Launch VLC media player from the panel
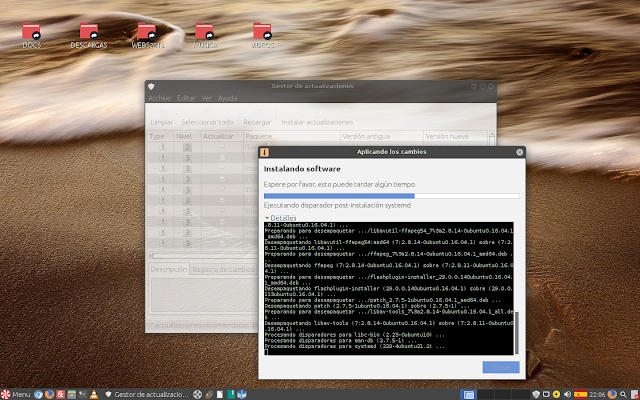 click(x=94, y=394)
